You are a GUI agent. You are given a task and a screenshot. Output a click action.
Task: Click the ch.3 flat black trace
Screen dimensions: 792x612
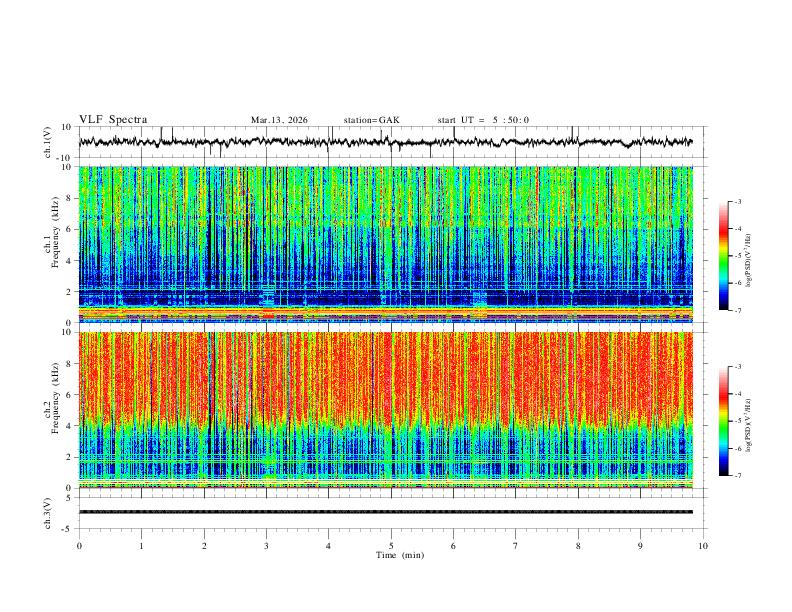(386, 512)
